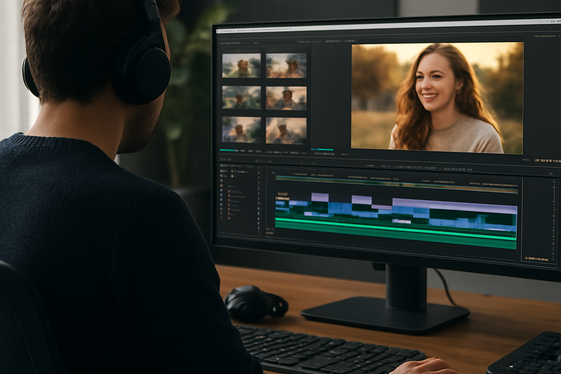The height and width of the screenshot is (374, 561).
Task: Select the top-right clip thumbnail in media bin
Action: pos(286,65)
